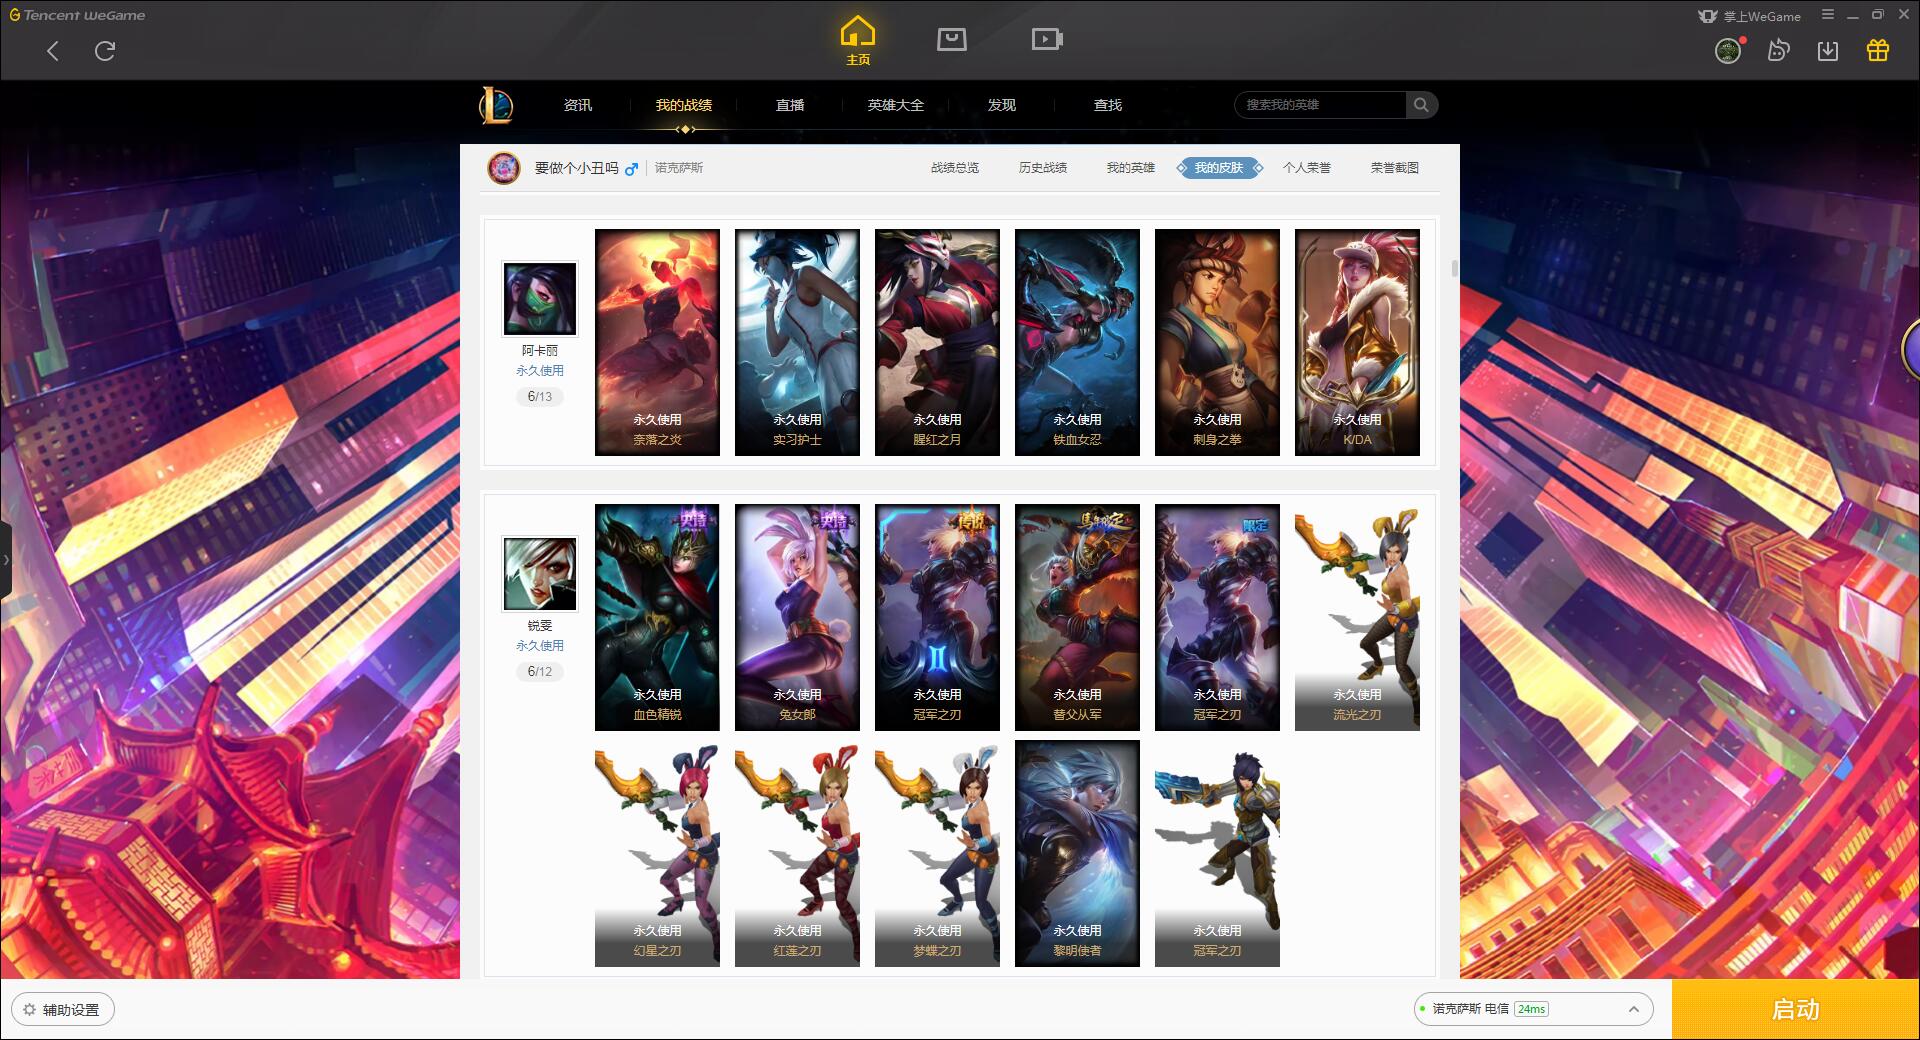Open the 奈落之炎 Akali skin card

[x=657, y=342]
